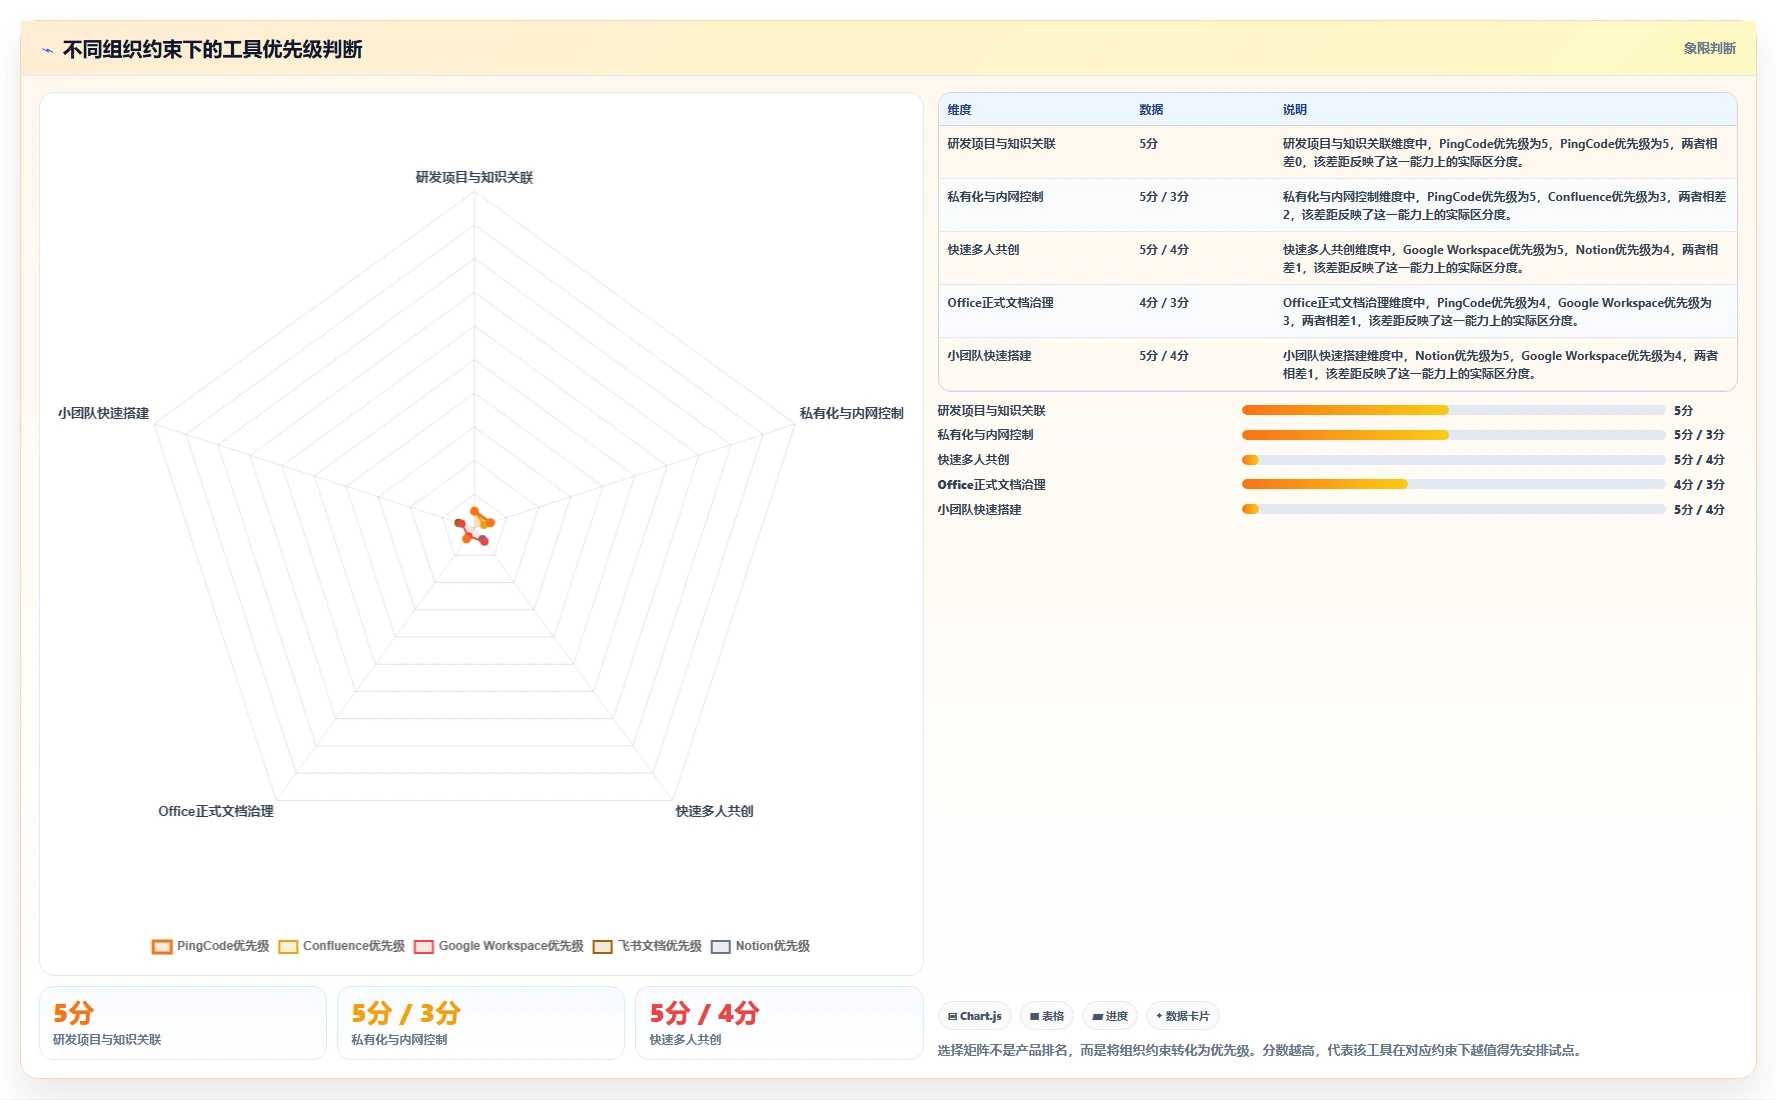Click progress bar for 小团队快速搭建

pos(1453,509)
